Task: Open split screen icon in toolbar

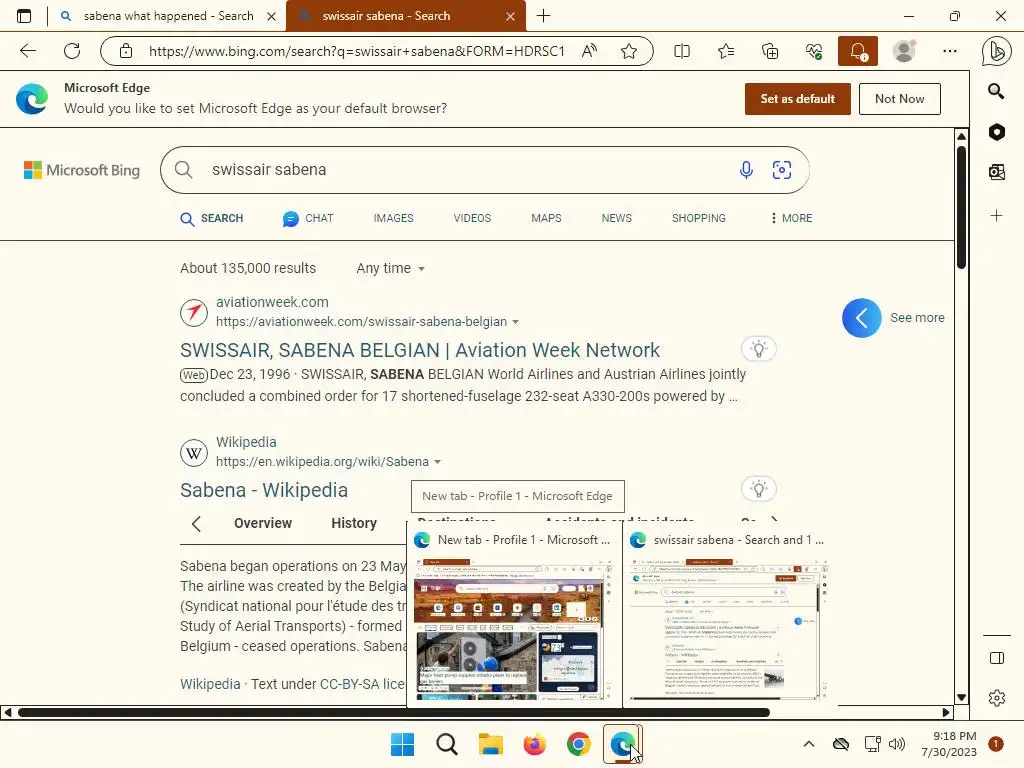Action: click(682, 51)
